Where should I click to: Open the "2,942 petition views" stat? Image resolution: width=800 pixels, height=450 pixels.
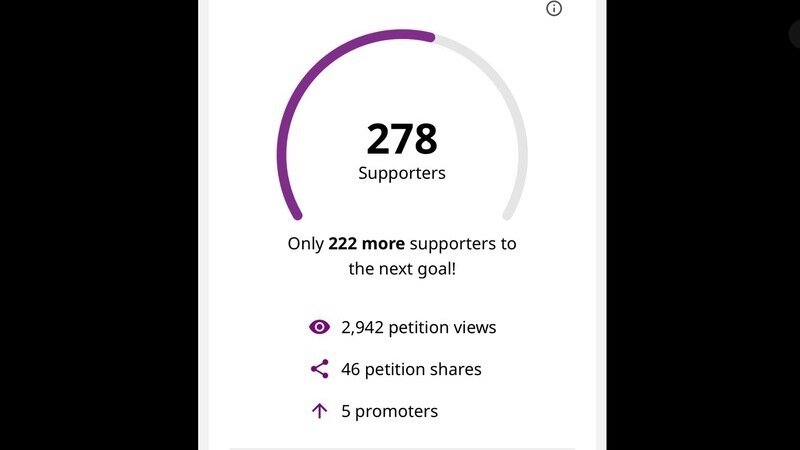pyautogui.click(x=418, y=327)
